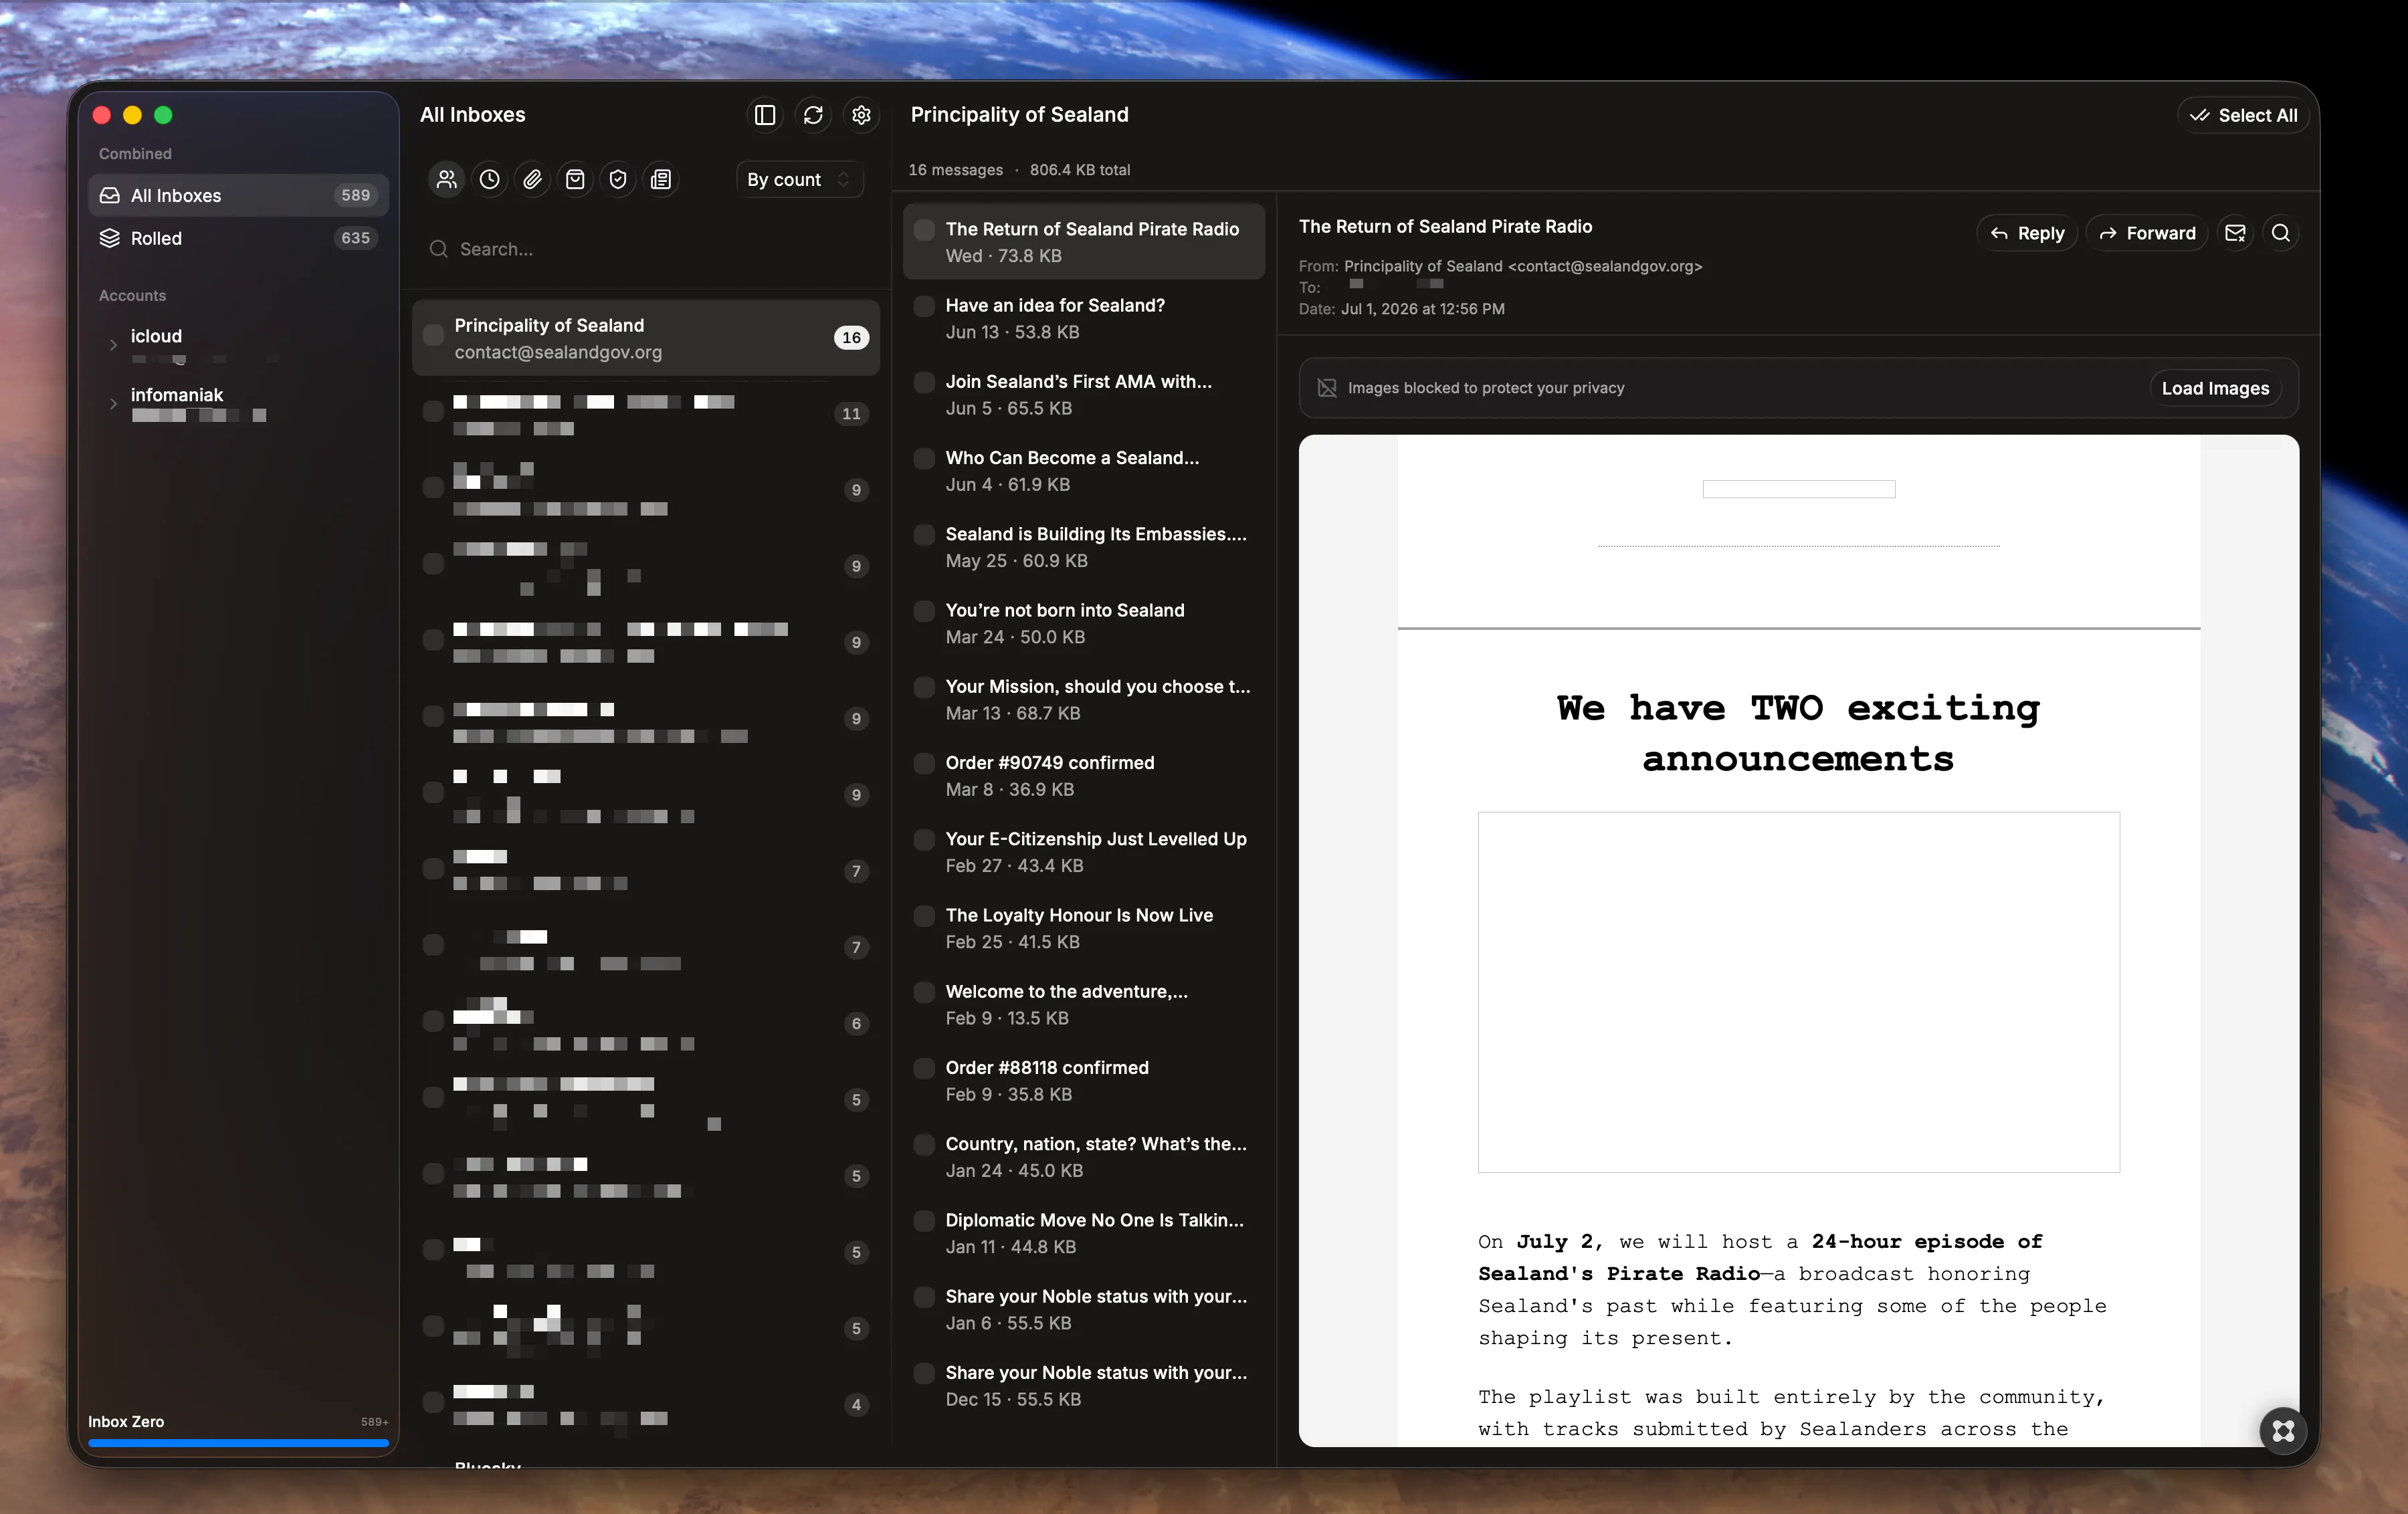
Task: Select All Inboxes in sidebar
Action: pyautogui.click(x=238, y=196)
